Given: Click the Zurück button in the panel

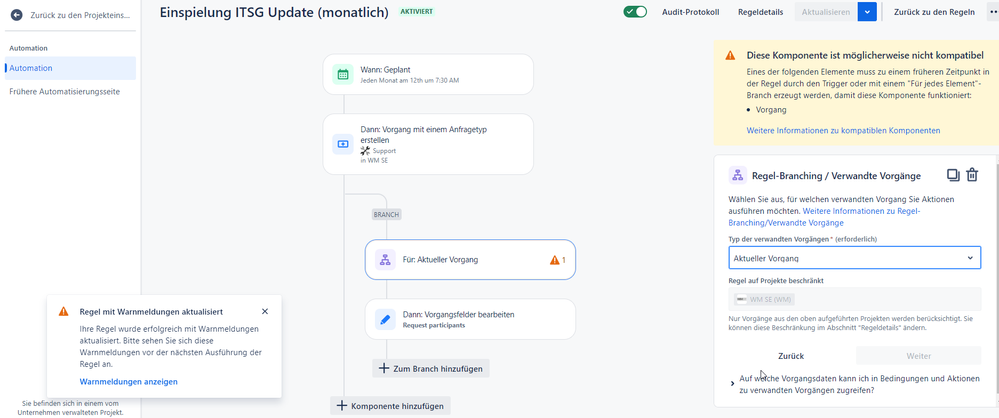Looking at the screenshot, I should pyautogui.click(x=791, y=356).
